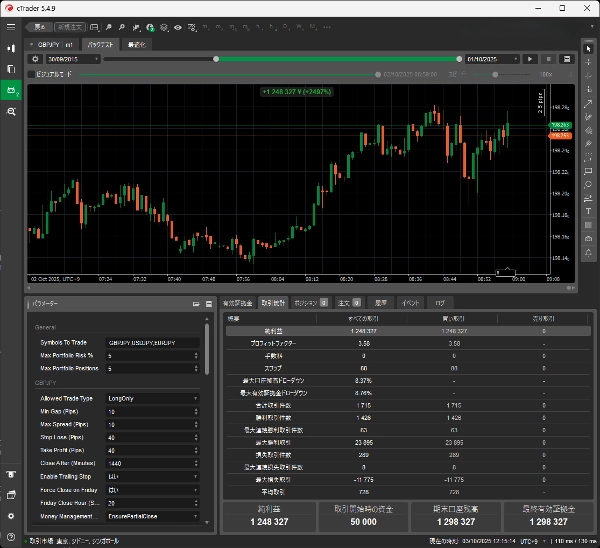Click the visual mode speed slider handle
This screenshot has width=600, height=548.
click(495, 74)
